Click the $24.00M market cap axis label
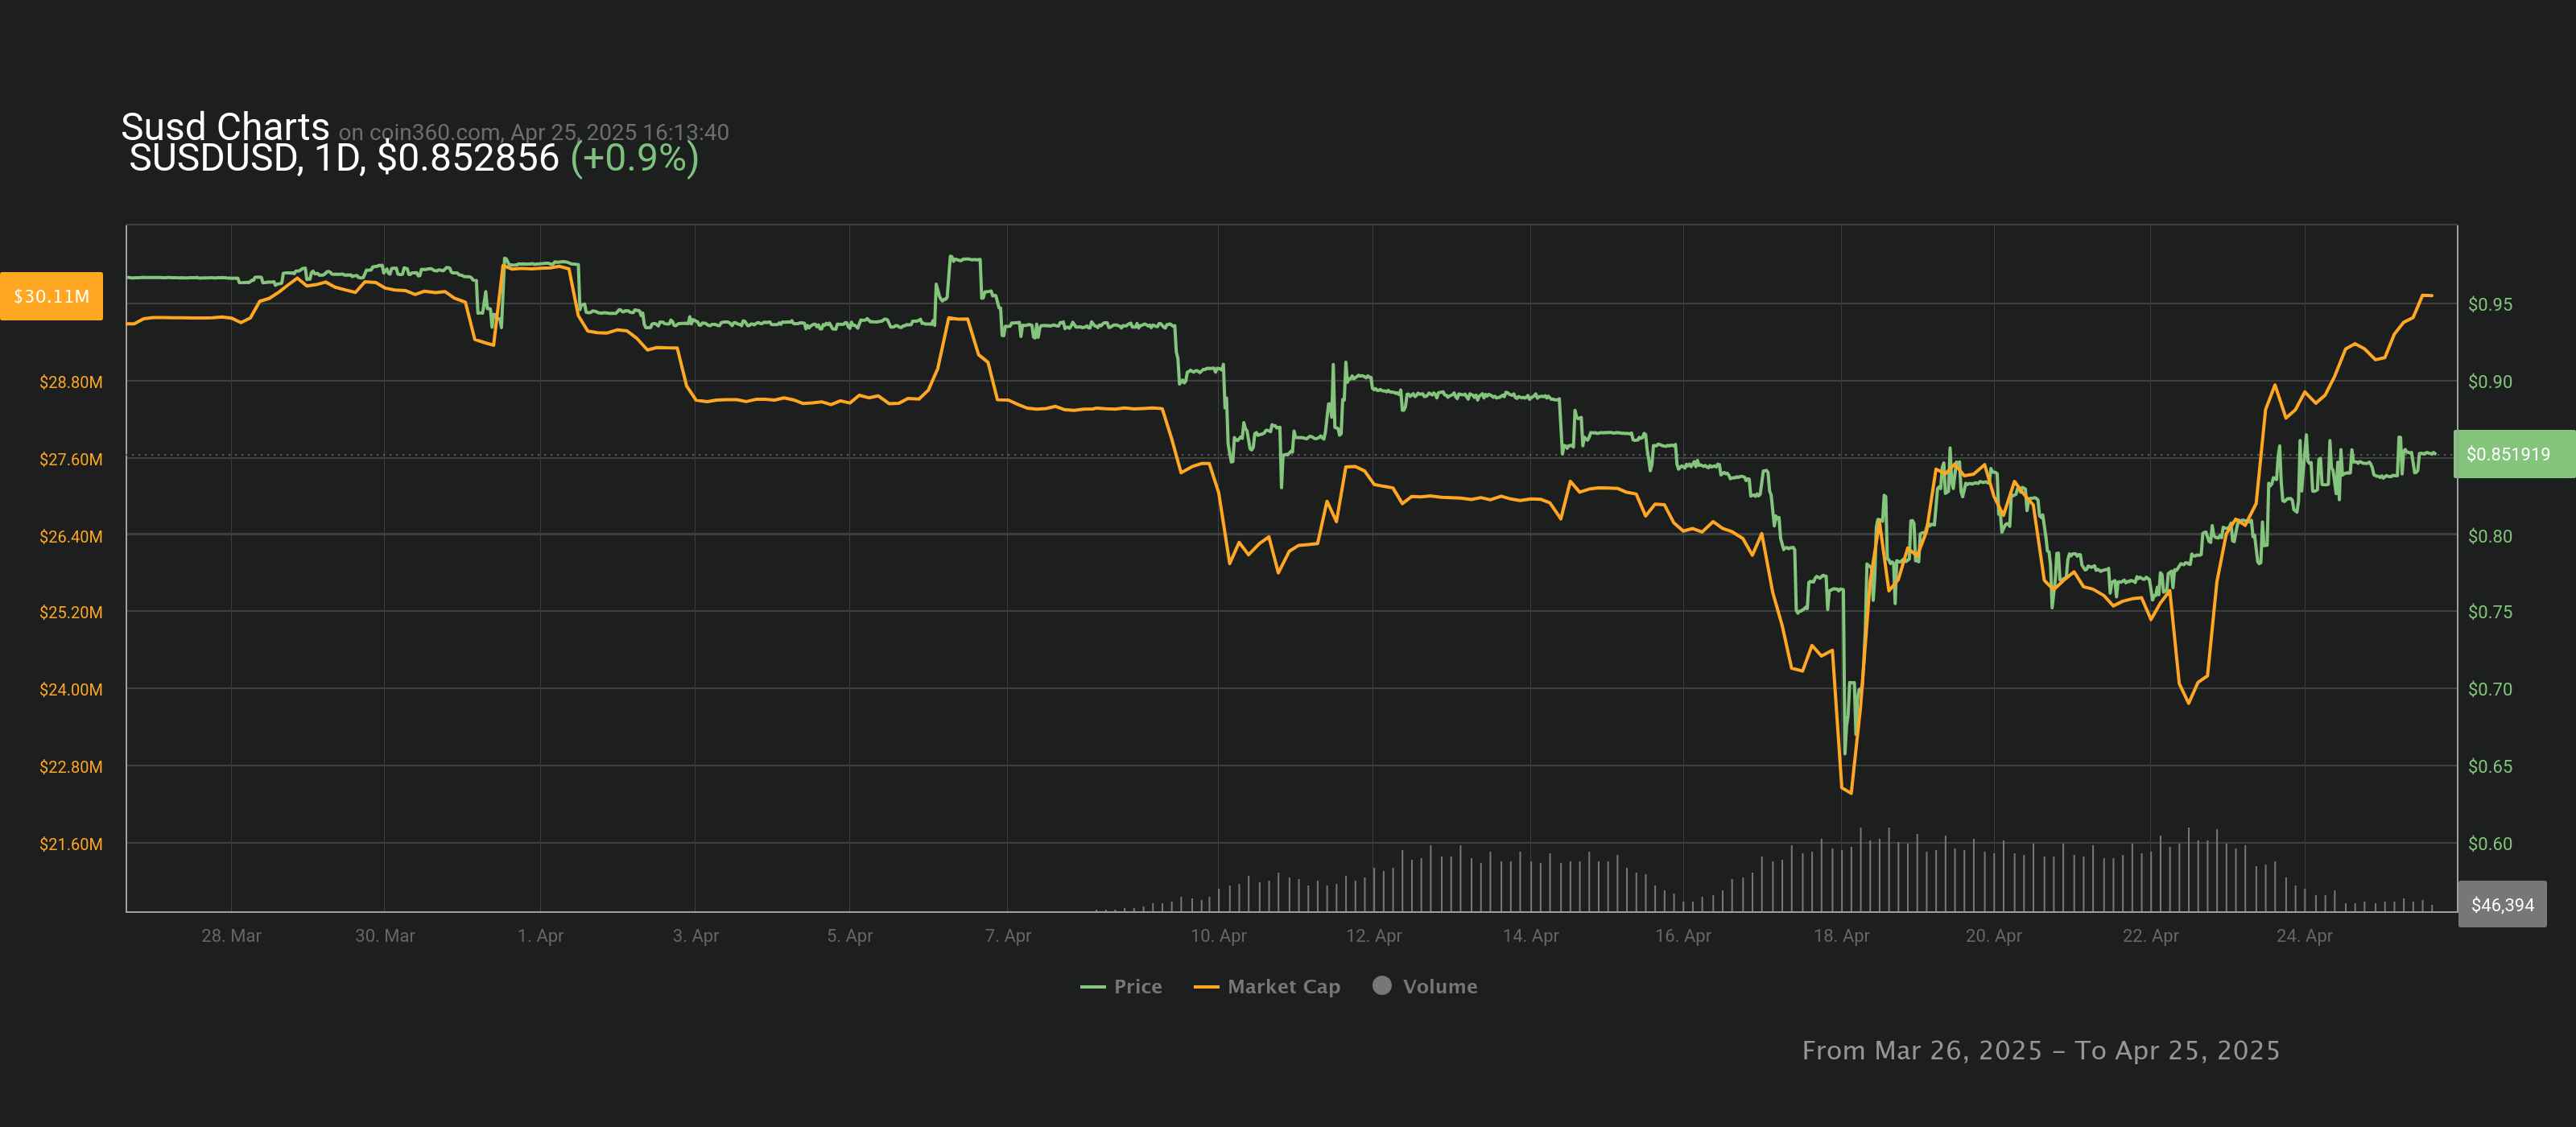Image resolution: width=2576 pixels, height=1127 pixels. pyautogui.click(x=71, y=689)
